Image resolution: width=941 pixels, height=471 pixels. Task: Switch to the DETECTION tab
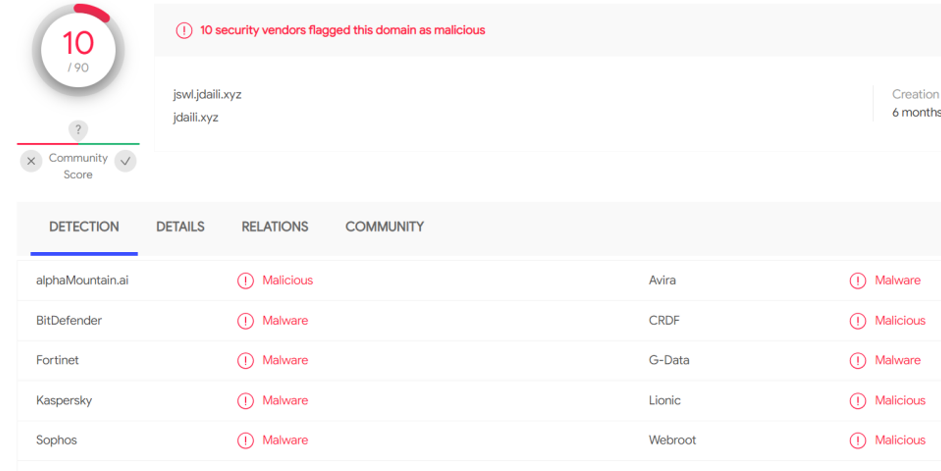pyautogui.click(x=84, y=227)
